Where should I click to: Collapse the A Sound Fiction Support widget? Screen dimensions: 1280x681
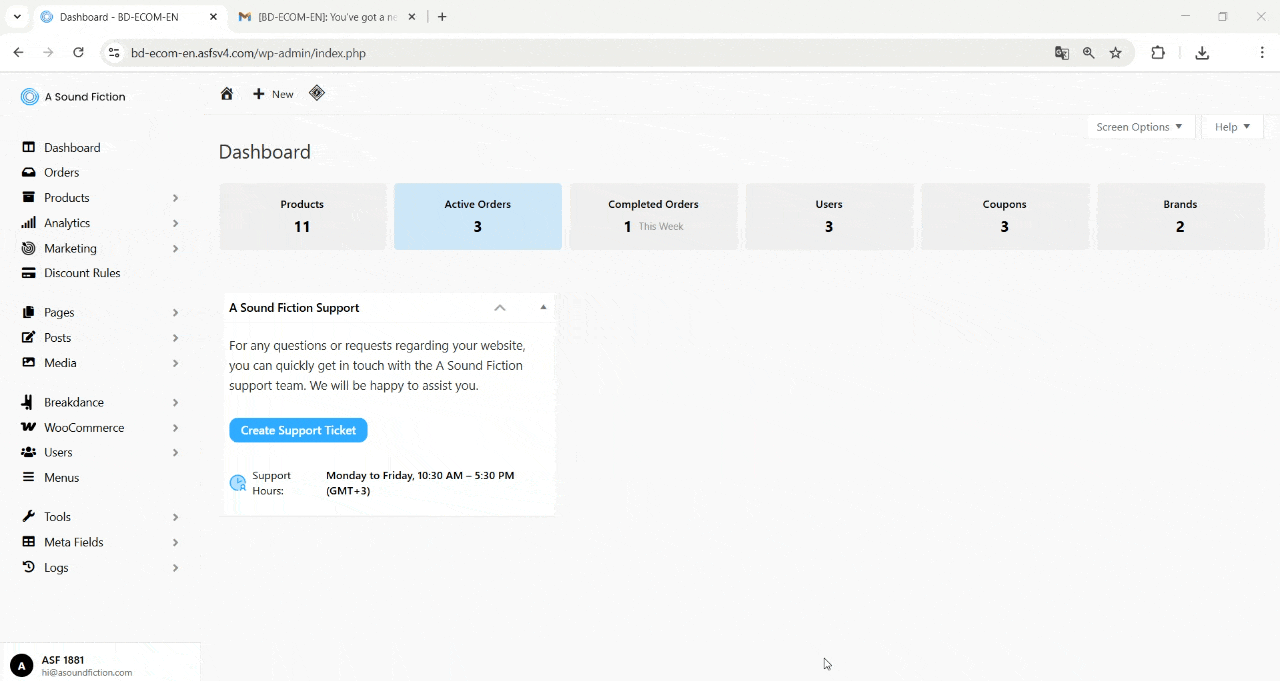[x=499, y=307]
